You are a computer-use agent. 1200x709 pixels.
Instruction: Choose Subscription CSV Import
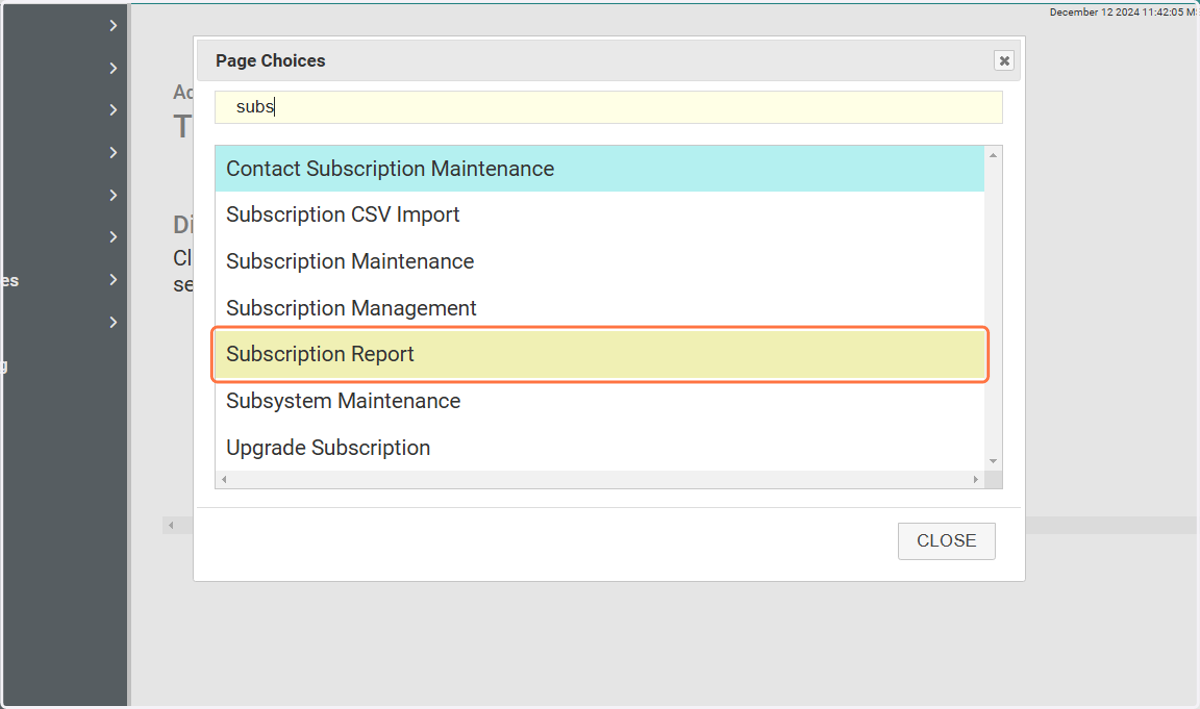pyautogui.click(x=600, y=215)
